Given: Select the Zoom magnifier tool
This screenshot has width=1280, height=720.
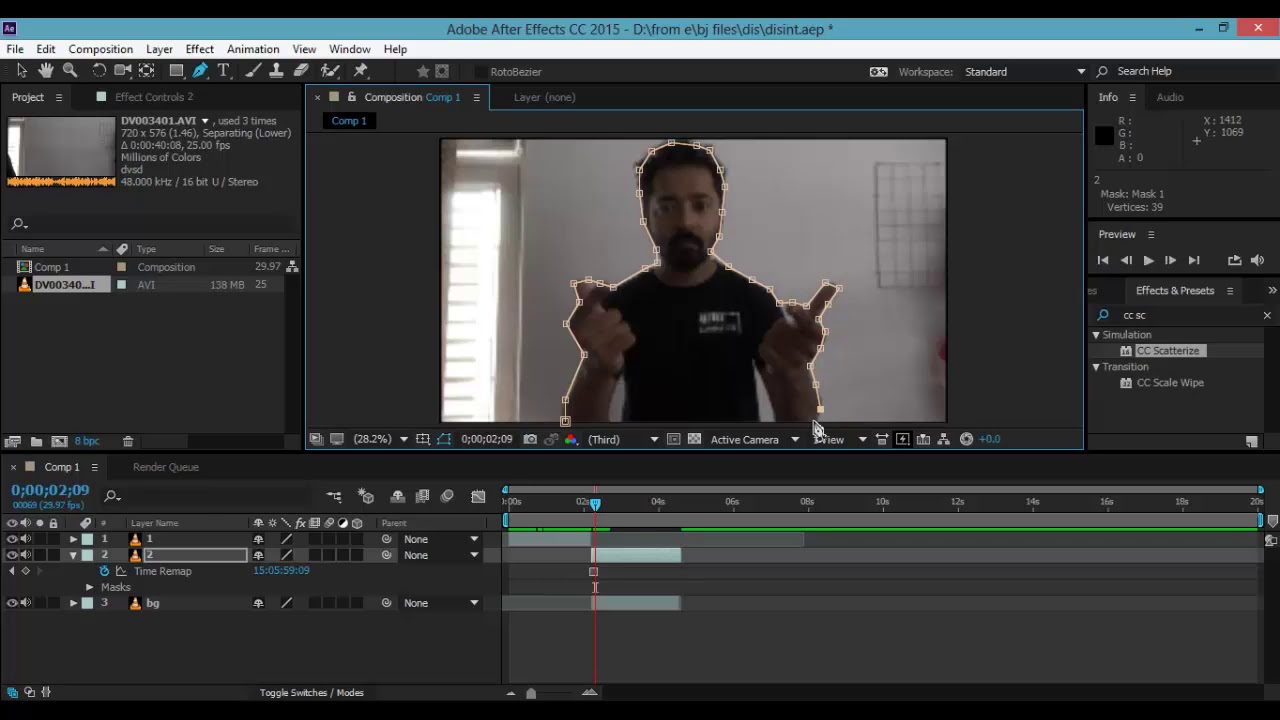Looking at the screenshot, I should click(x=70, y=70).
